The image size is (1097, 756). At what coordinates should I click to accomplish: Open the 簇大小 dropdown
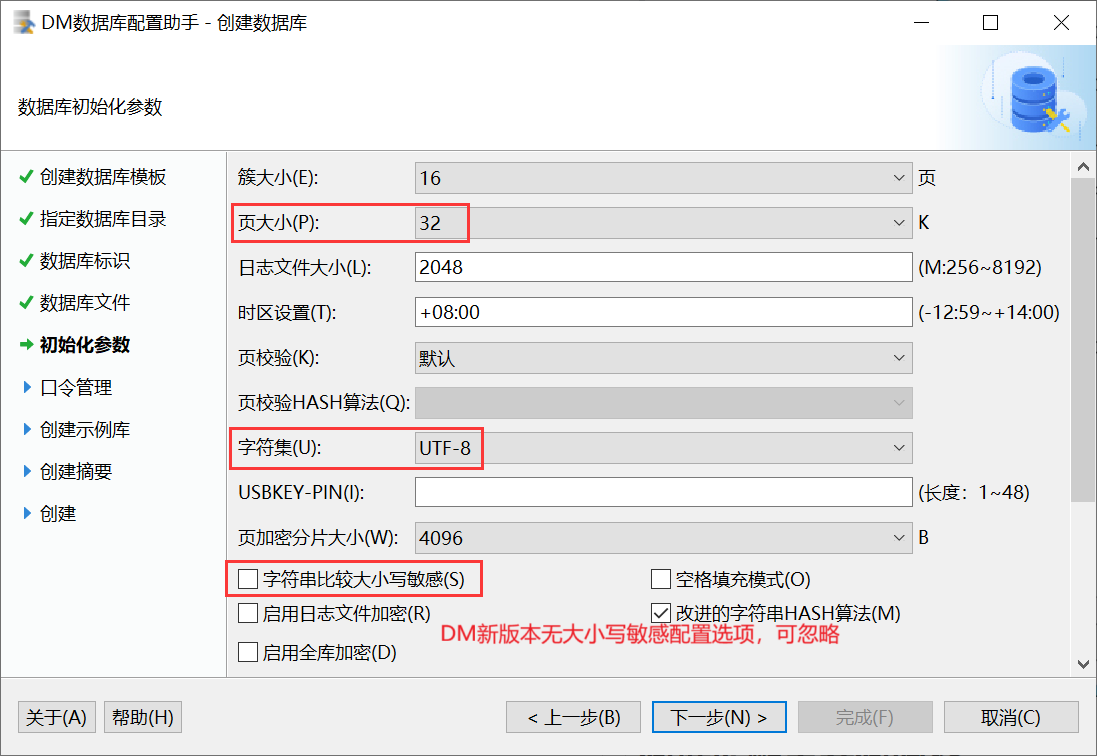pyautogui.click(x=663, y=178)
